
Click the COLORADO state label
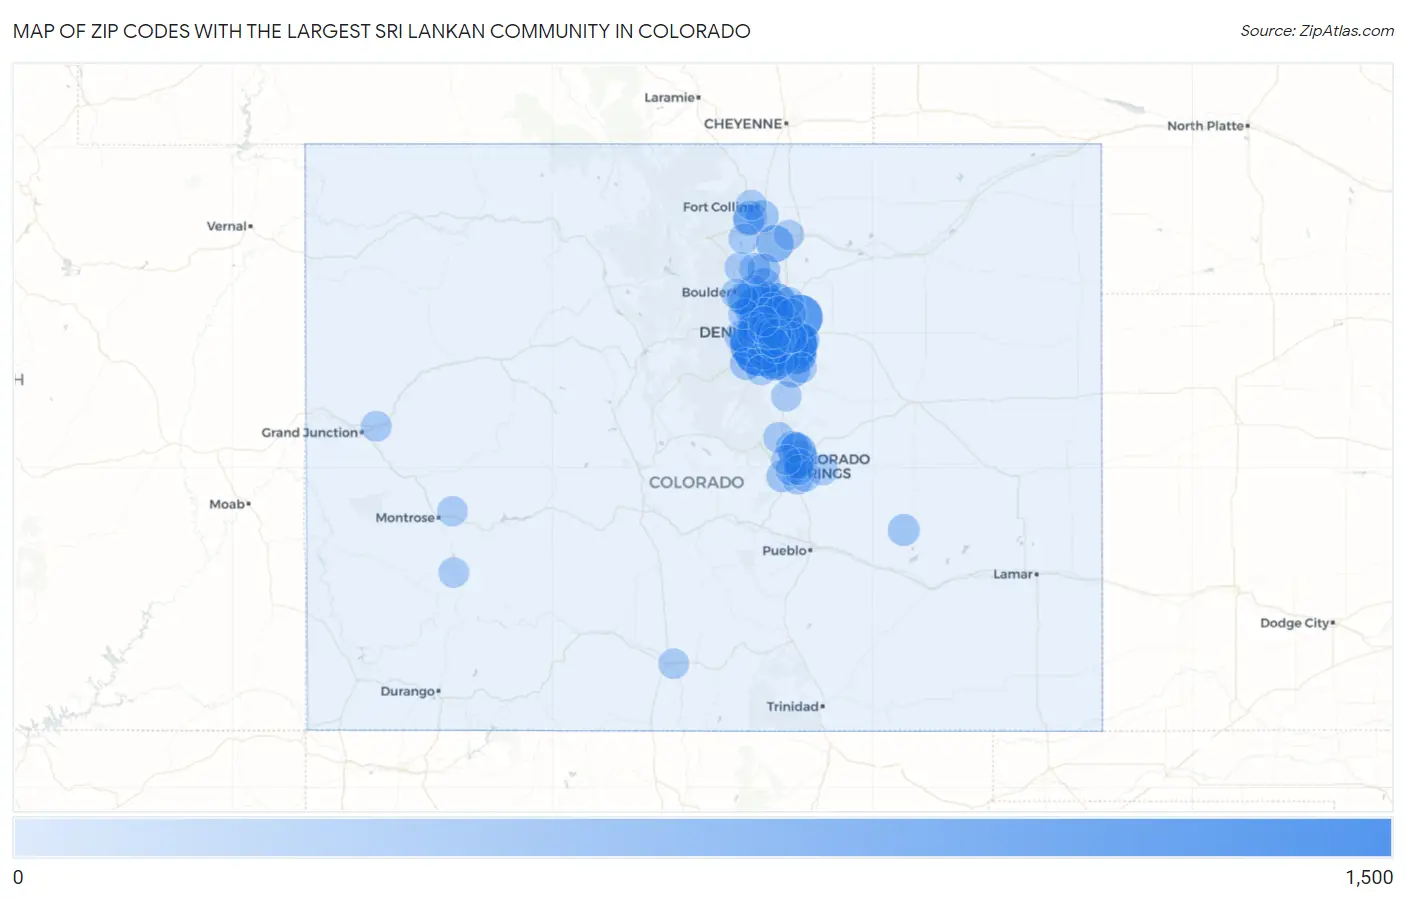[696, 482]
